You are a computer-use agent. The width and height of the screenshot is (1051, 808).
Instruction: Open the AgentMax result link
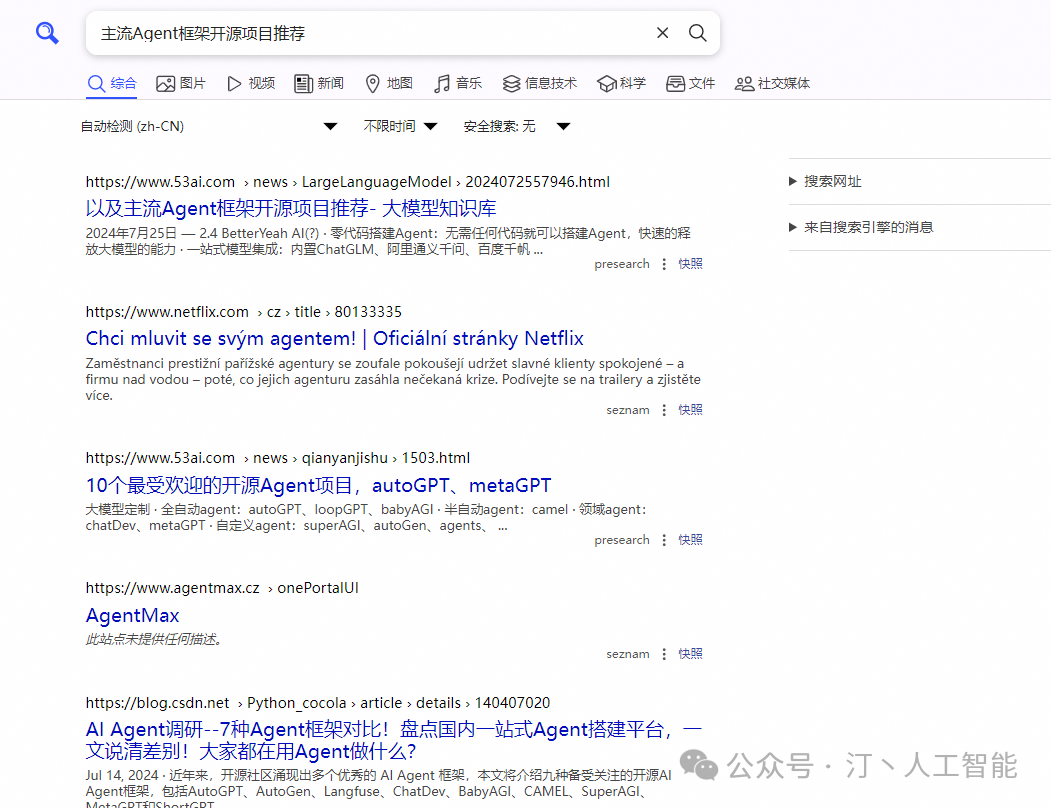132,615
